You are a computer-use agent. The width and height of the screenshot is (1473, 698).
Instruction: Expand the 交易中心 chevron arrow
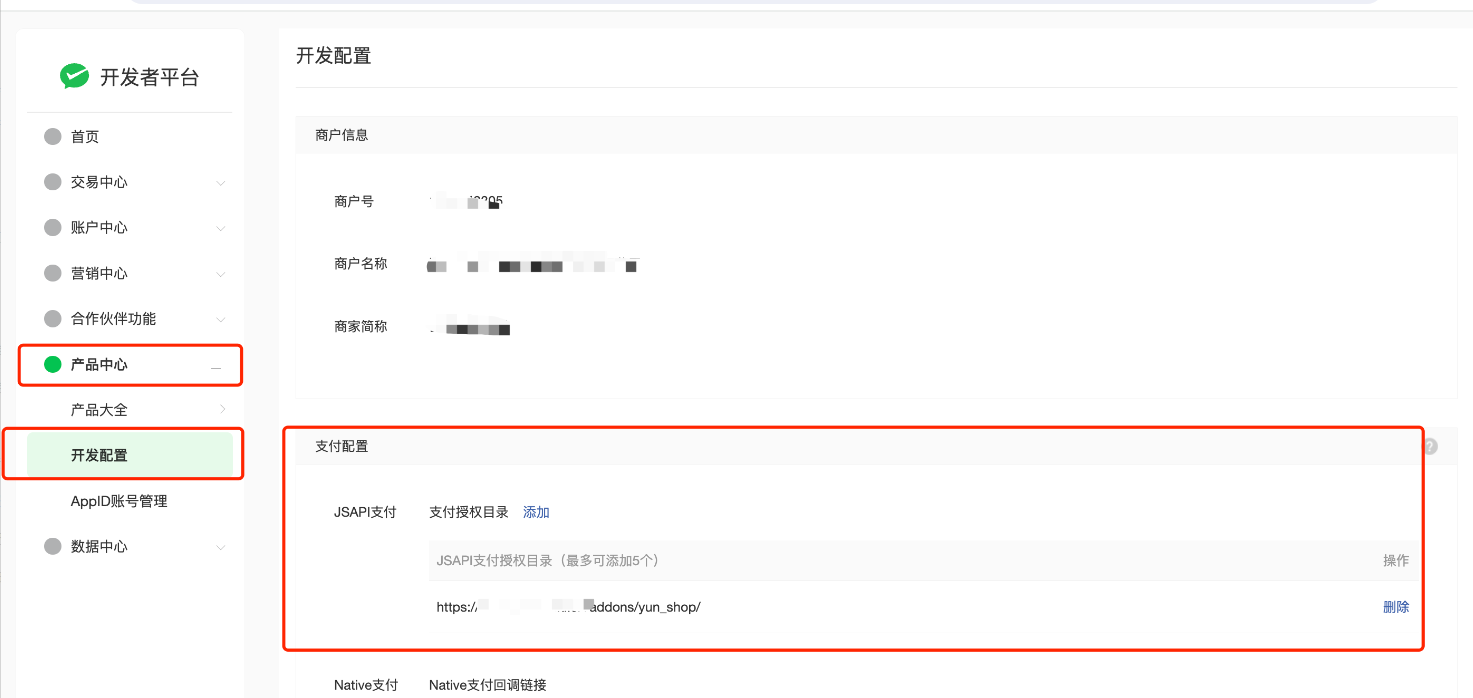221,183
